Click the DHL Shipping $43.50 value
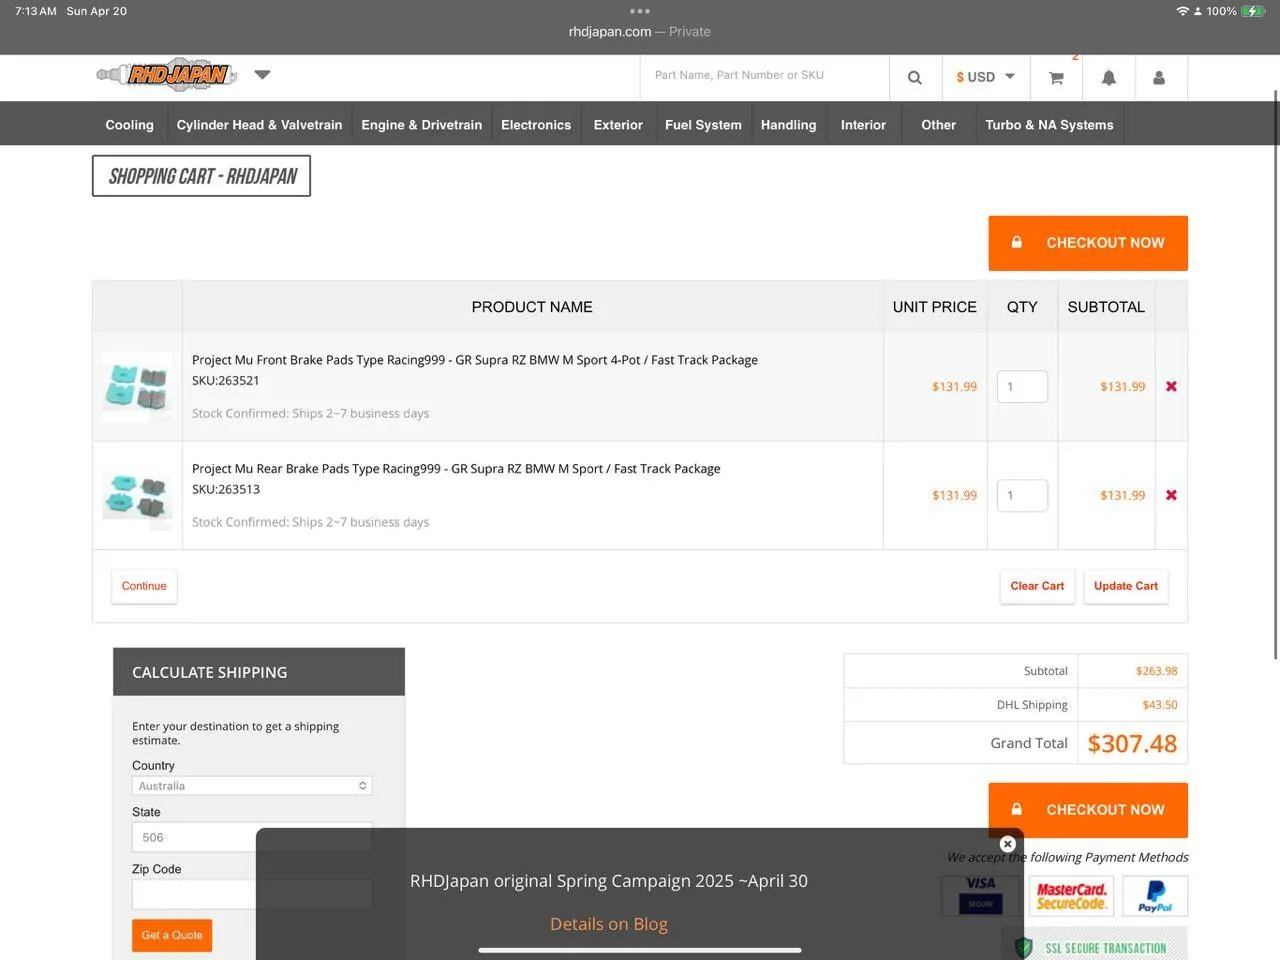The height and width of the screenshot is (960, 1280). (x=1160, y=705)
